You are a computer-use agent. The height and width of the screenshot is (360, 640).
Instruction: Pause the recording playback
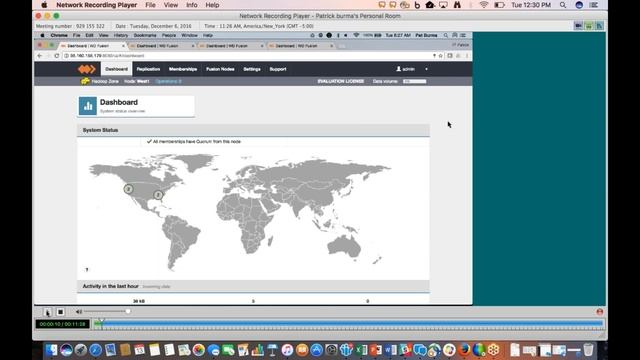47,312
